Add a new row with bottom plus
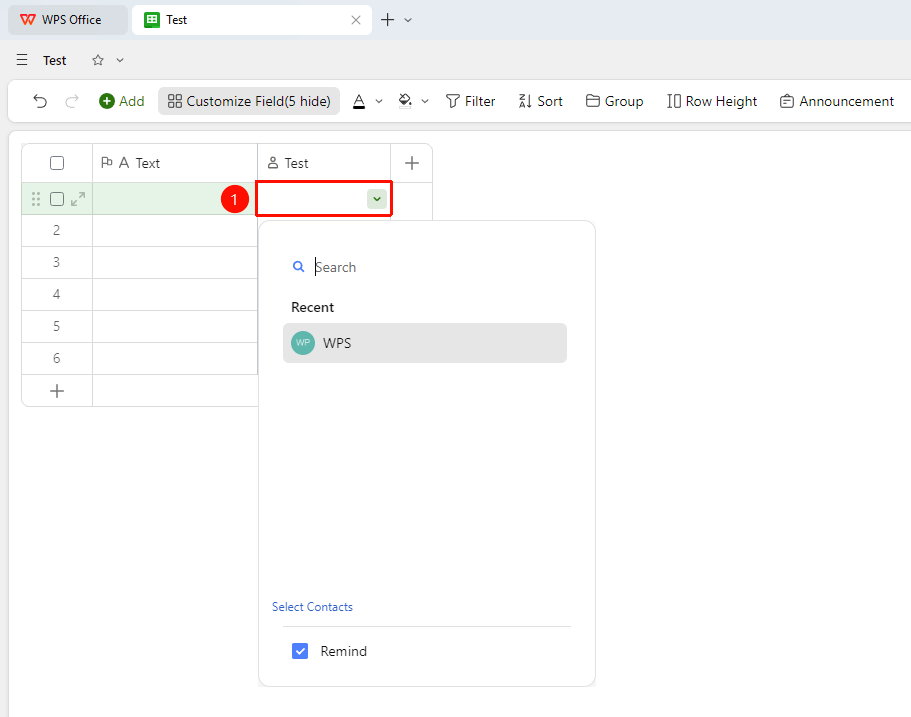Image resolution: width=911 pixels, height=717 pixels. [57, 391]
